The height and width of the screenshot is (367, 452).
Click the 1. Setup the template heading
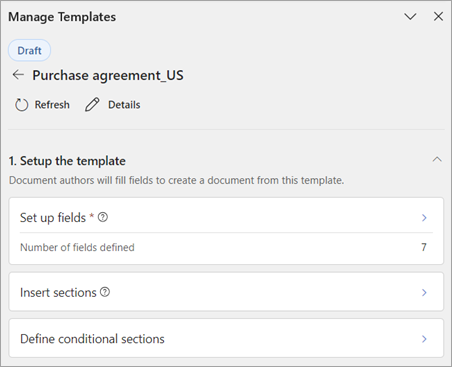pyautogui.click(x=67, y=161)
